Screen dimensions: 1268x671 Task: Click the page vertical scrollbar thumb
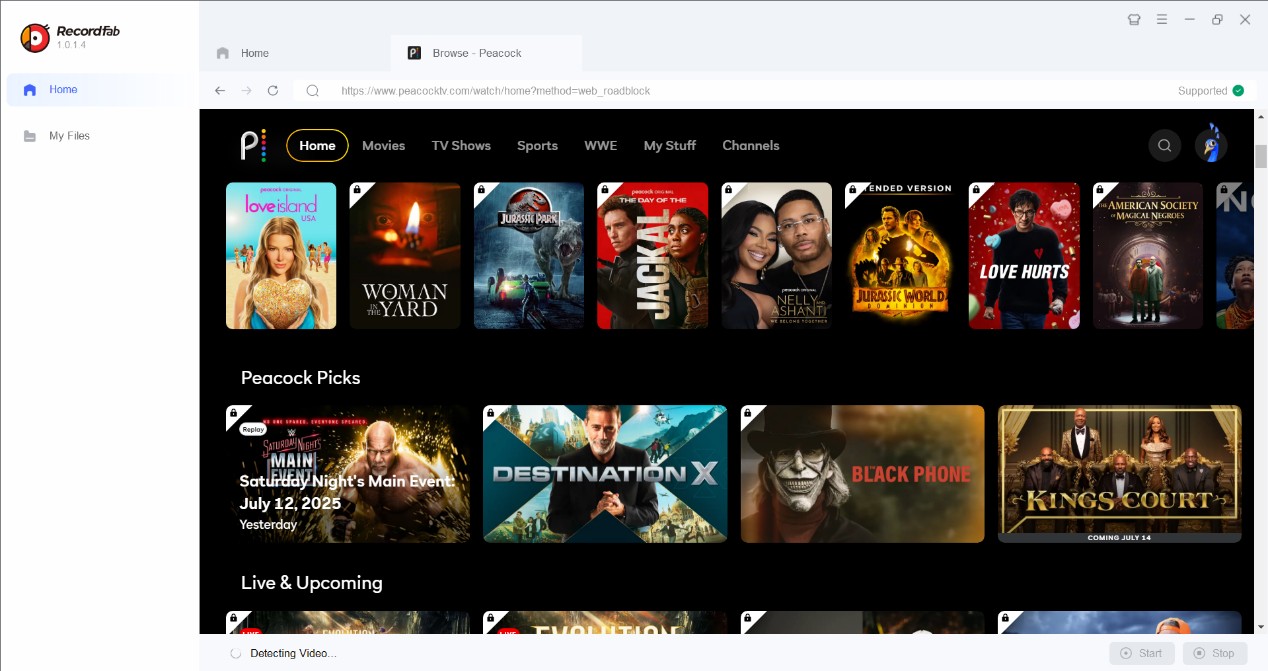pos(1261,156)
